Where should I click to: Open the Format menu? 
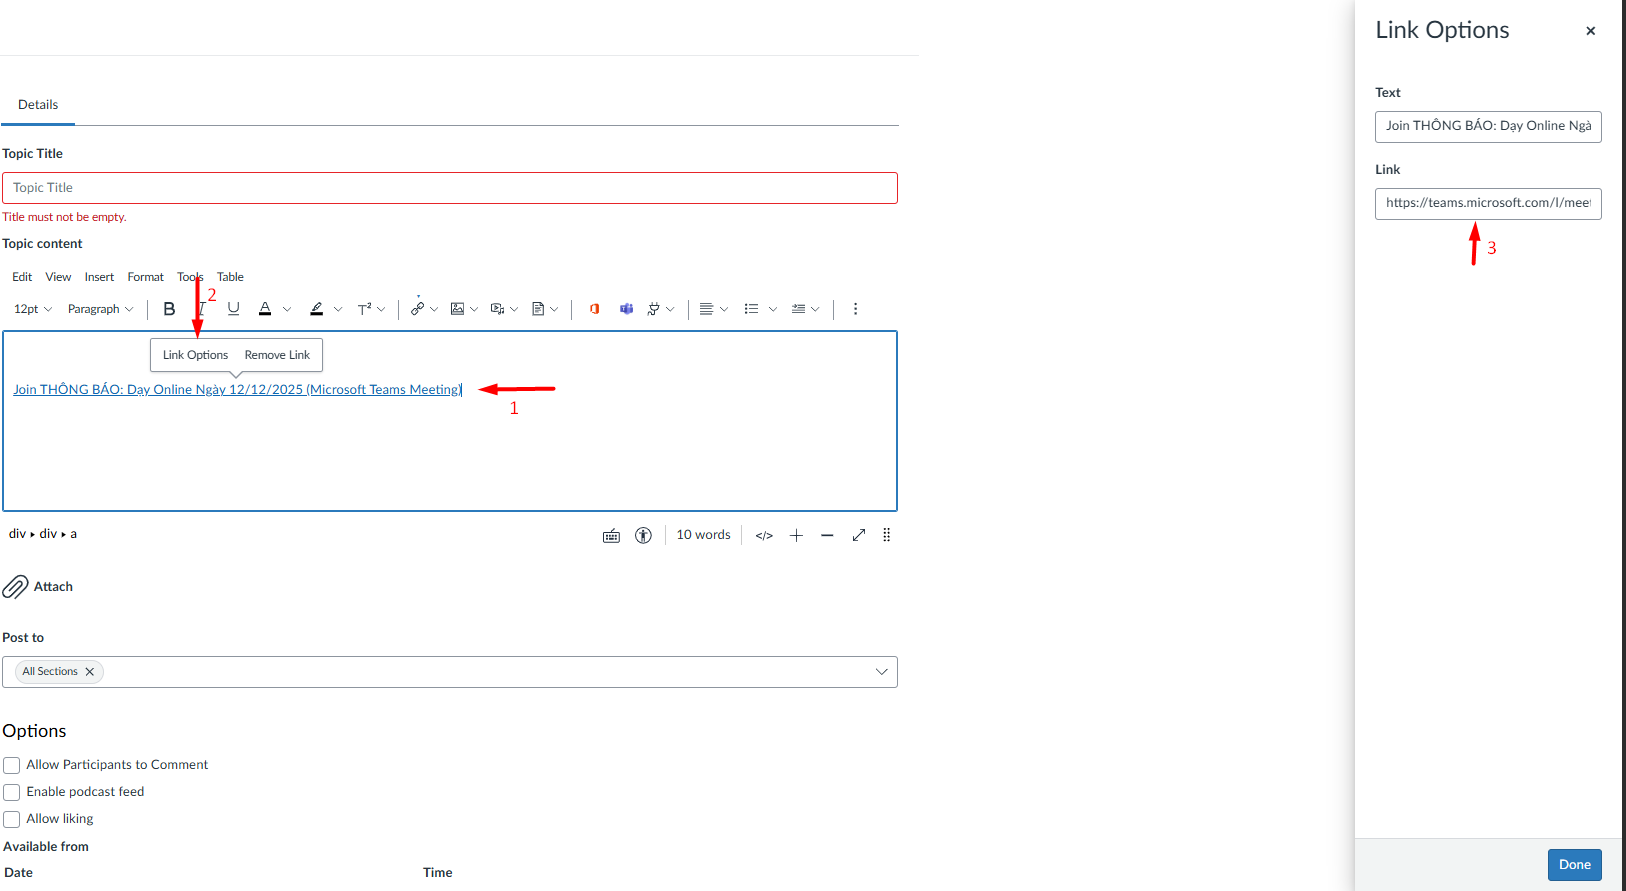pyautogui.click(x=145, y=277)
